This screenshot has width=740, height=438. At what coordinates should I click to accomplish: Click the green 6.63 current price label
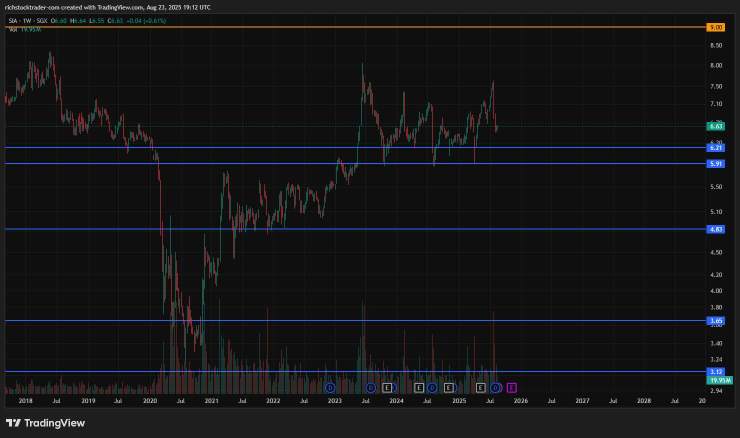[x=715, y=126]
